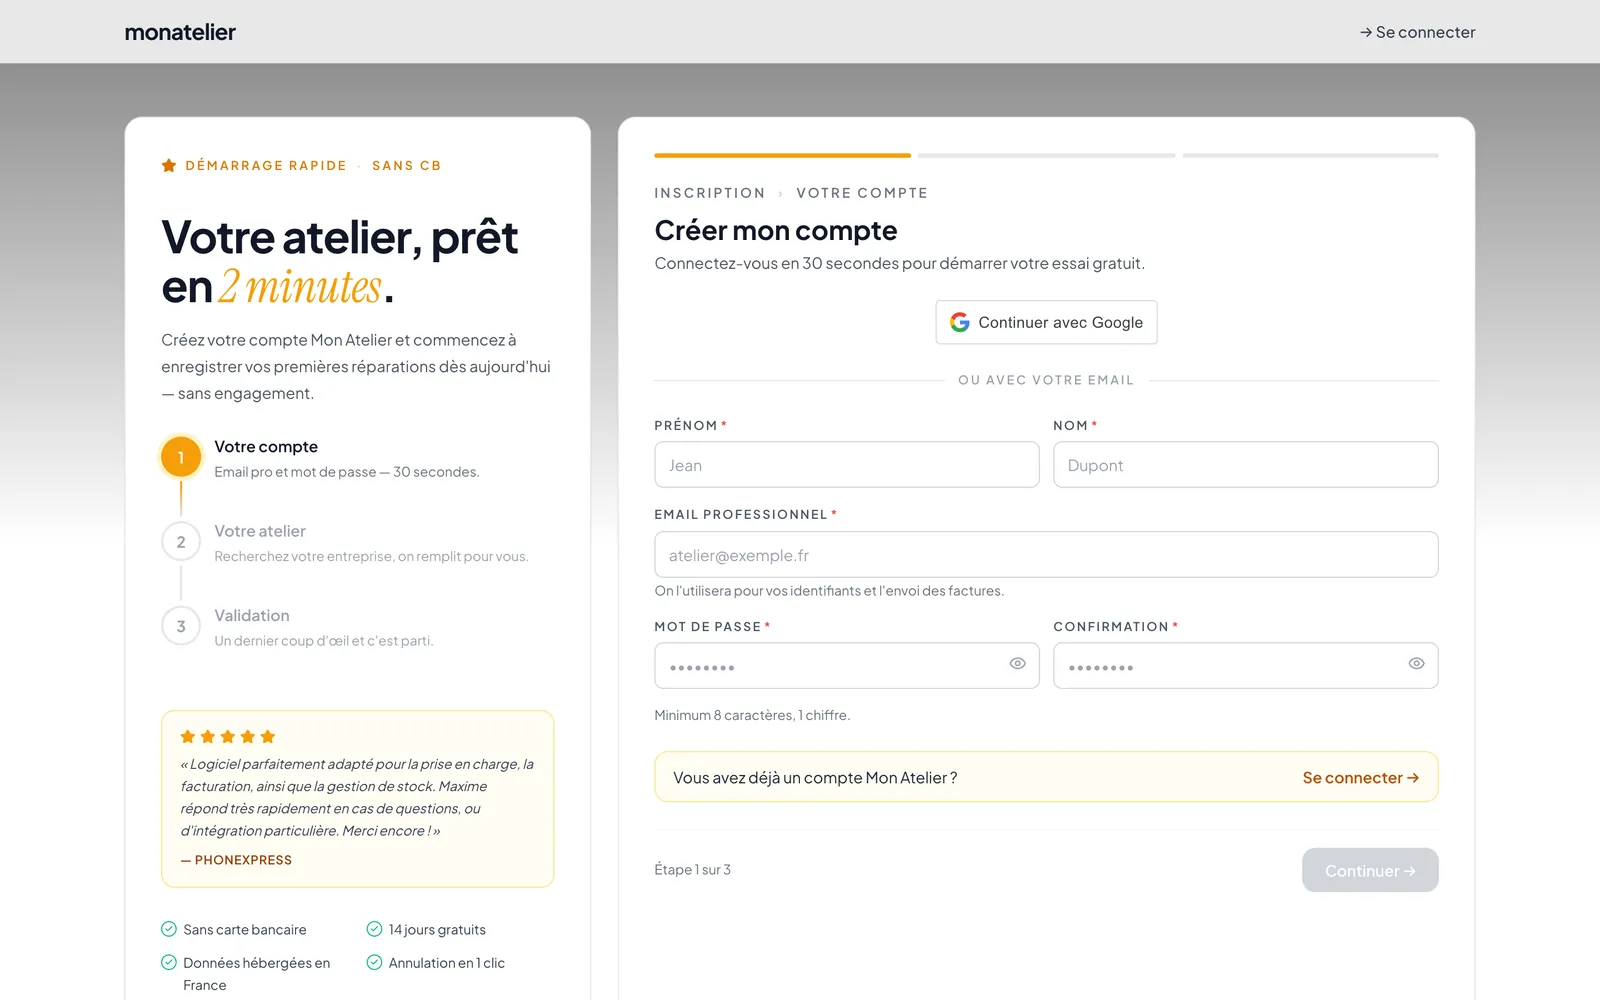The image size is (1600, 1000).
Task: Click the Validation step title
Action: [x=252, y=616]
